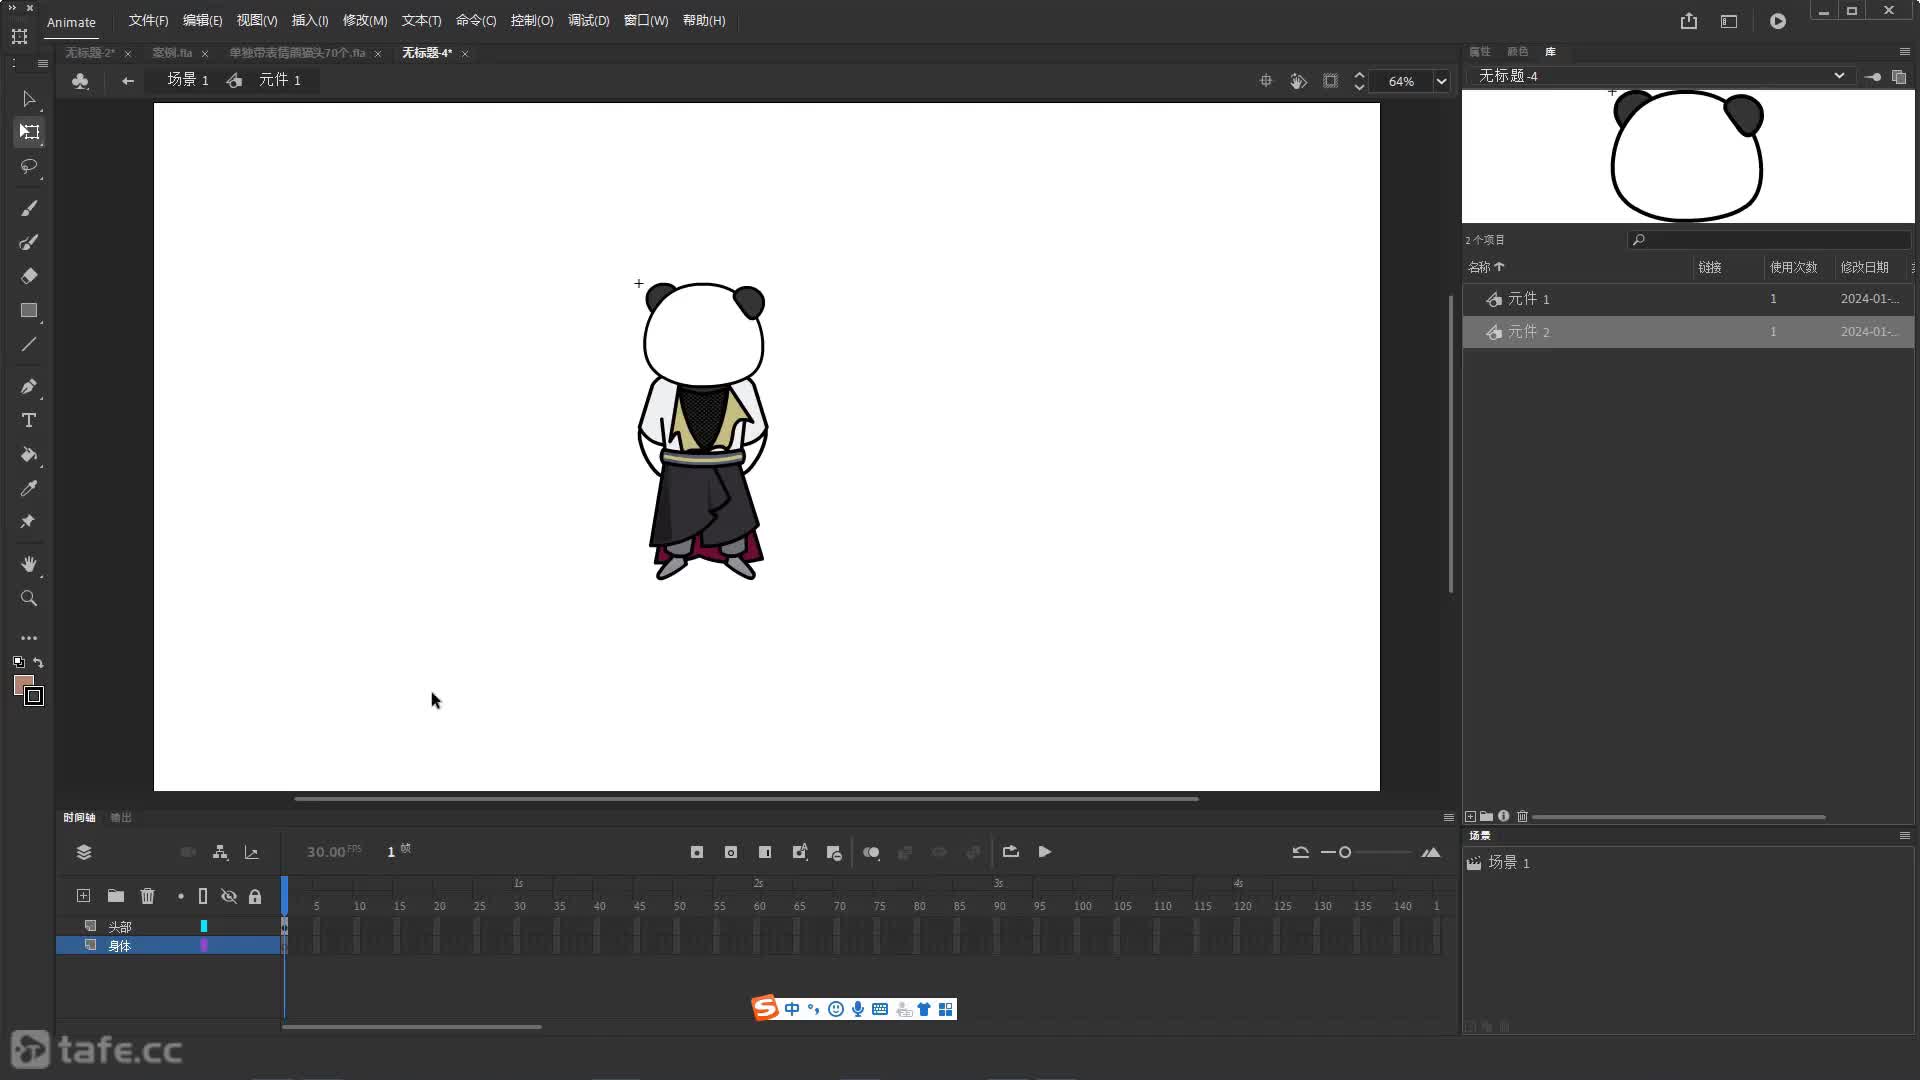Toggle outline display for all layers
The height and width of the screenshot is (1080, 1920).
coord(203,896)
